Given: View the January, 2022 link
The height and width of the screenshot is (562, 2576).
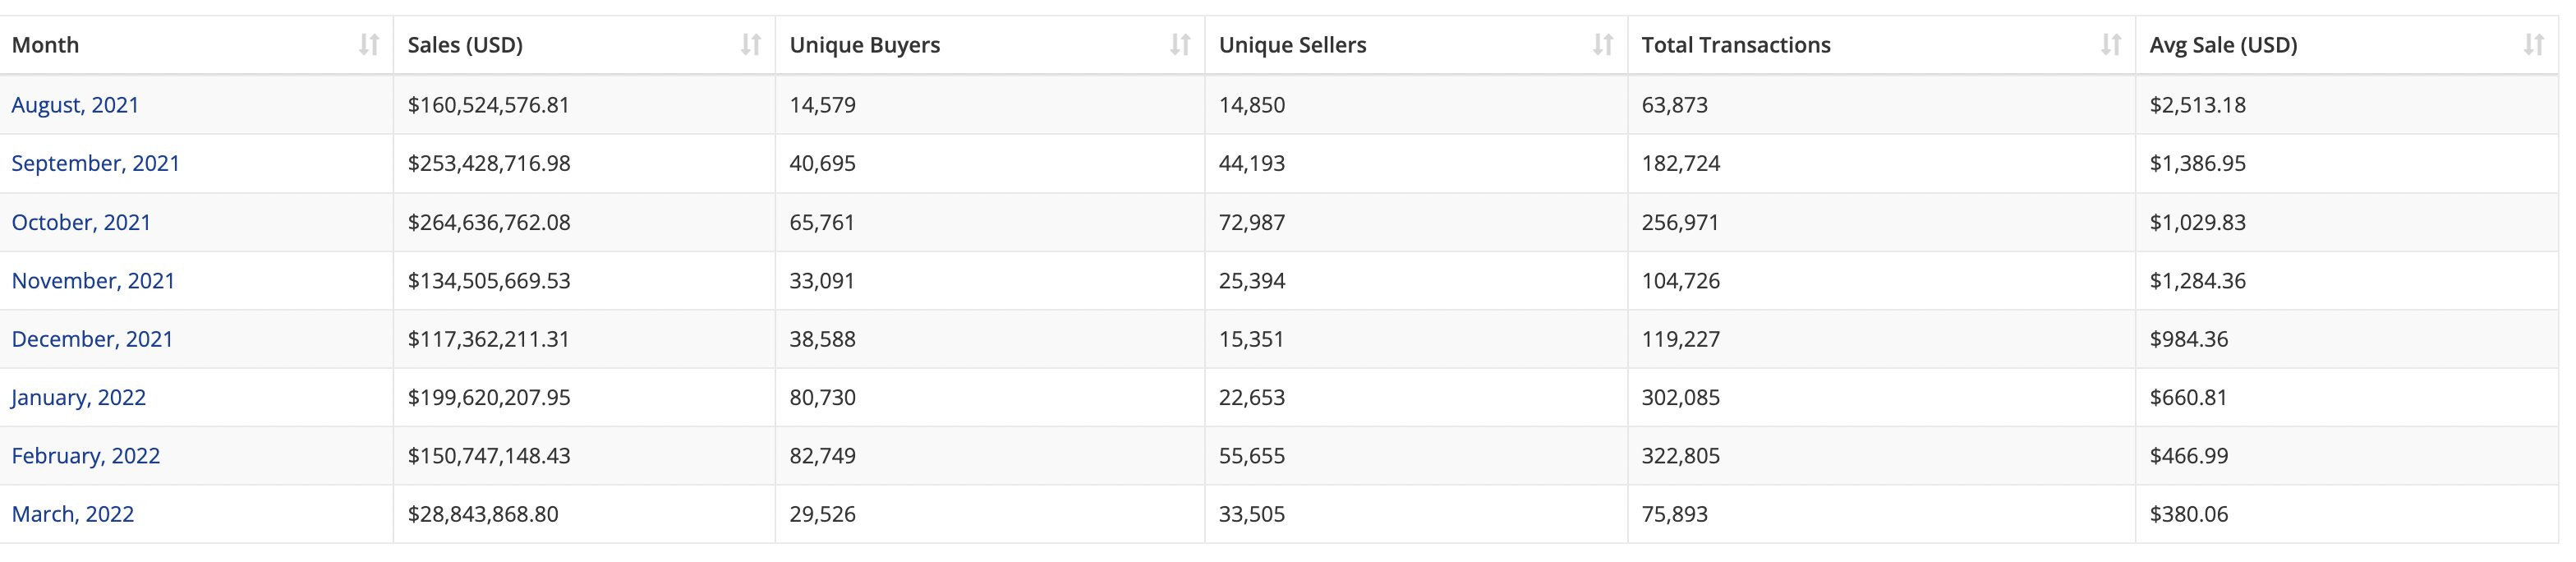Looking at the screenshot, I should [78, 397].
